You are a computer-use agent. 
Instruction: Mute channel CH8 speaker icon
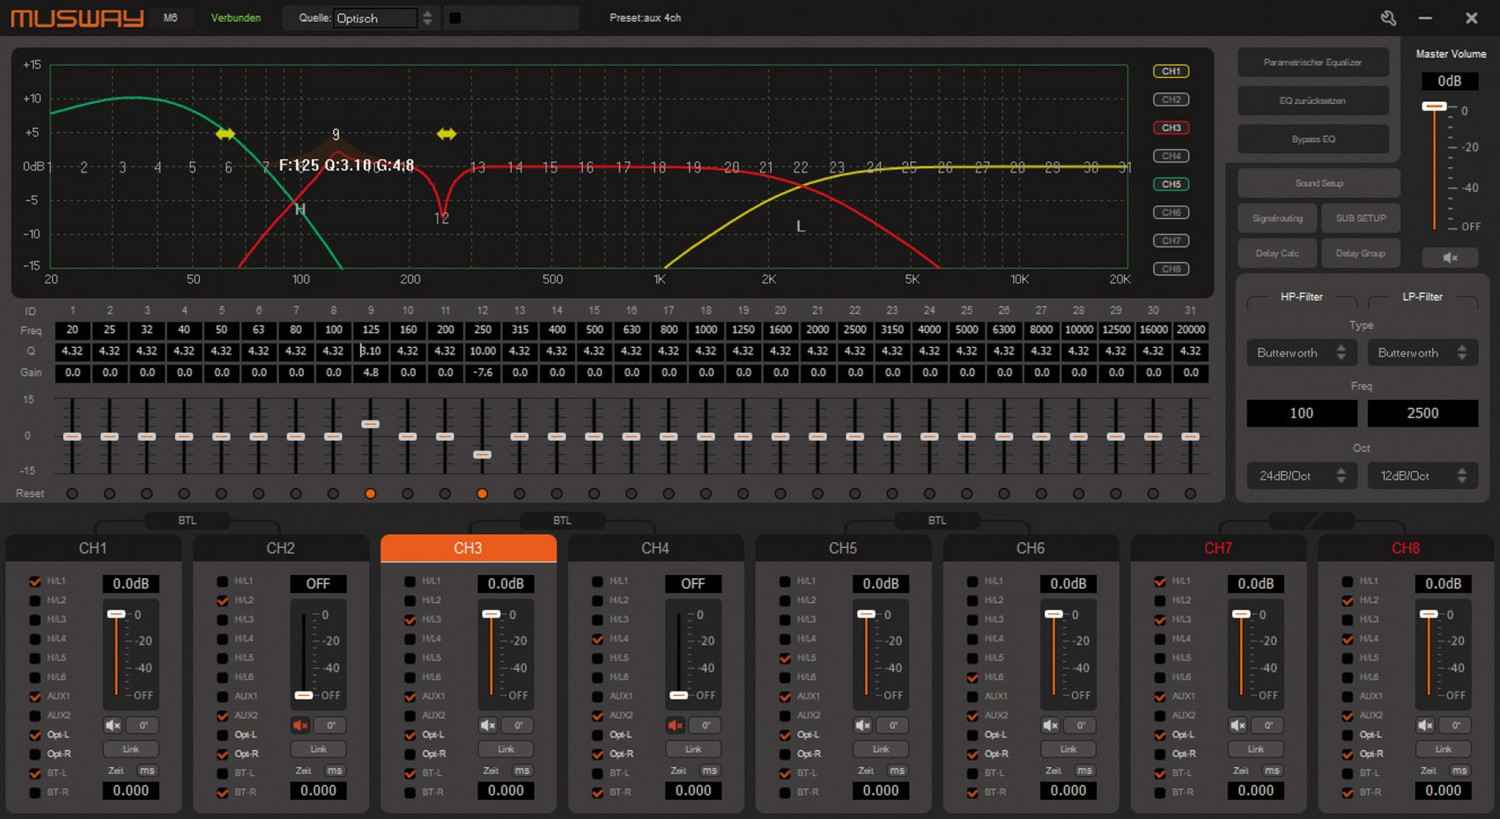(1425, 725)
